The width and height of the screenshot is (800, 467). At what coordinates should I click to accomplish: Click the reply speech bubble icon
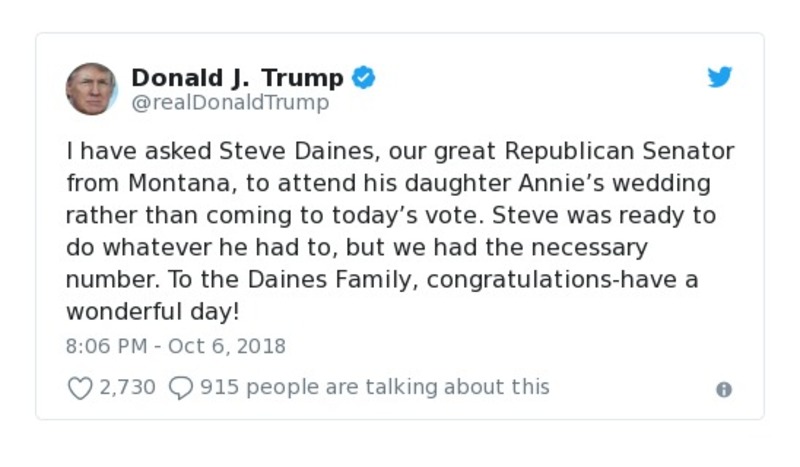[180, 388]
